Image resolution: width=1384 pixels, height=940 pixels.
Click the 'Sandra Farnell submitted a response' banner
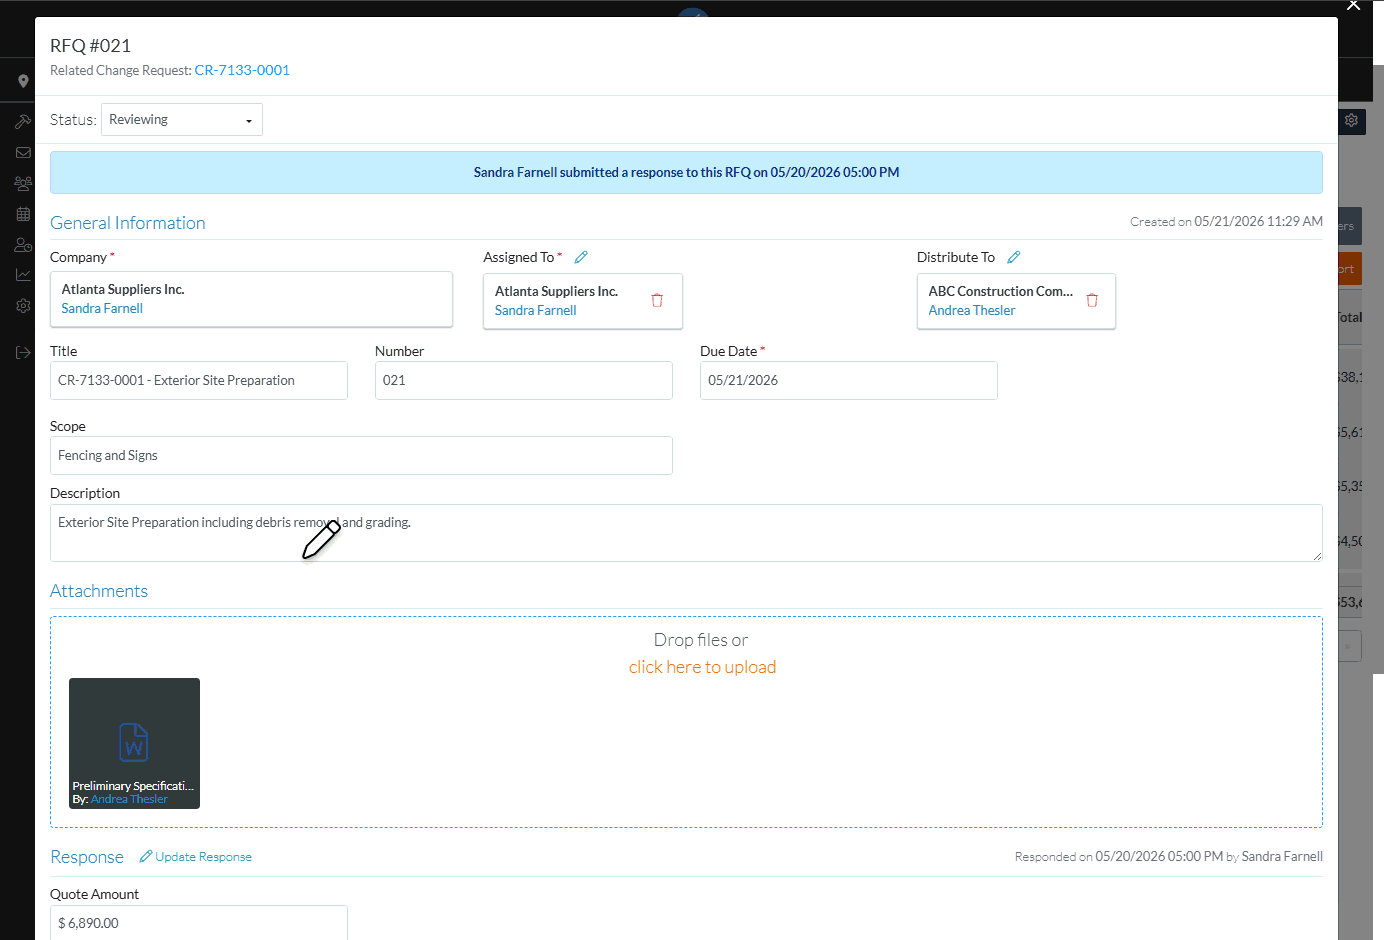click(686, 172)
